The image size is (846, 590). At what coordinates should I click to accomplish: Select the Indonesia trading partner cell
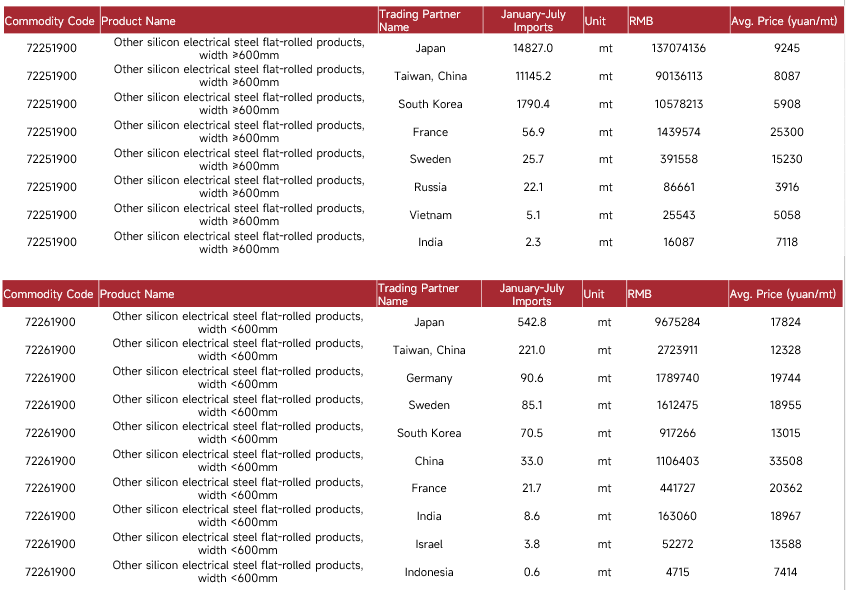(429, 572)
